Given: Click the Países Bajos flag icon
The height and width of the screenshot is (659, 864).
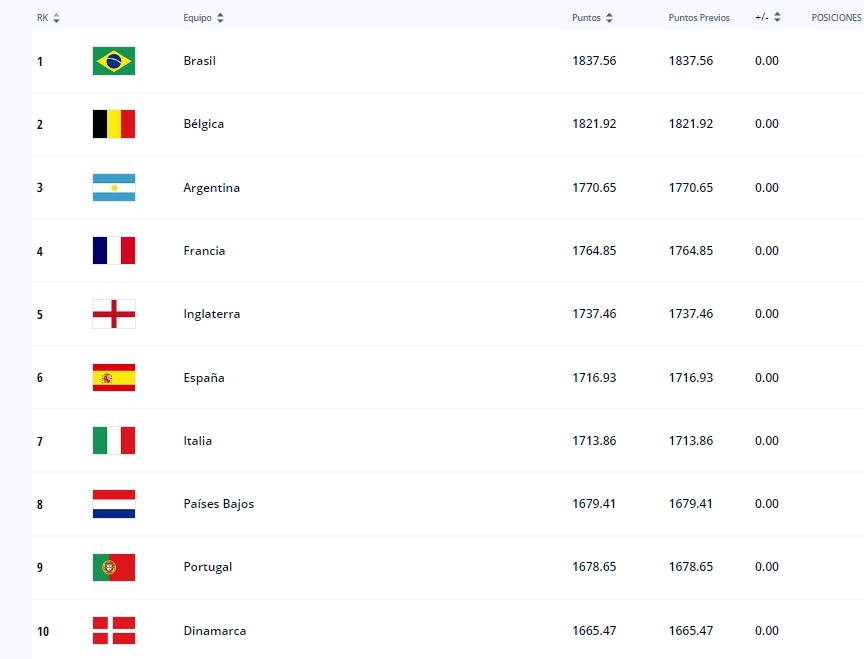Looking at the screenshot, I should click(x=113, y=504).
